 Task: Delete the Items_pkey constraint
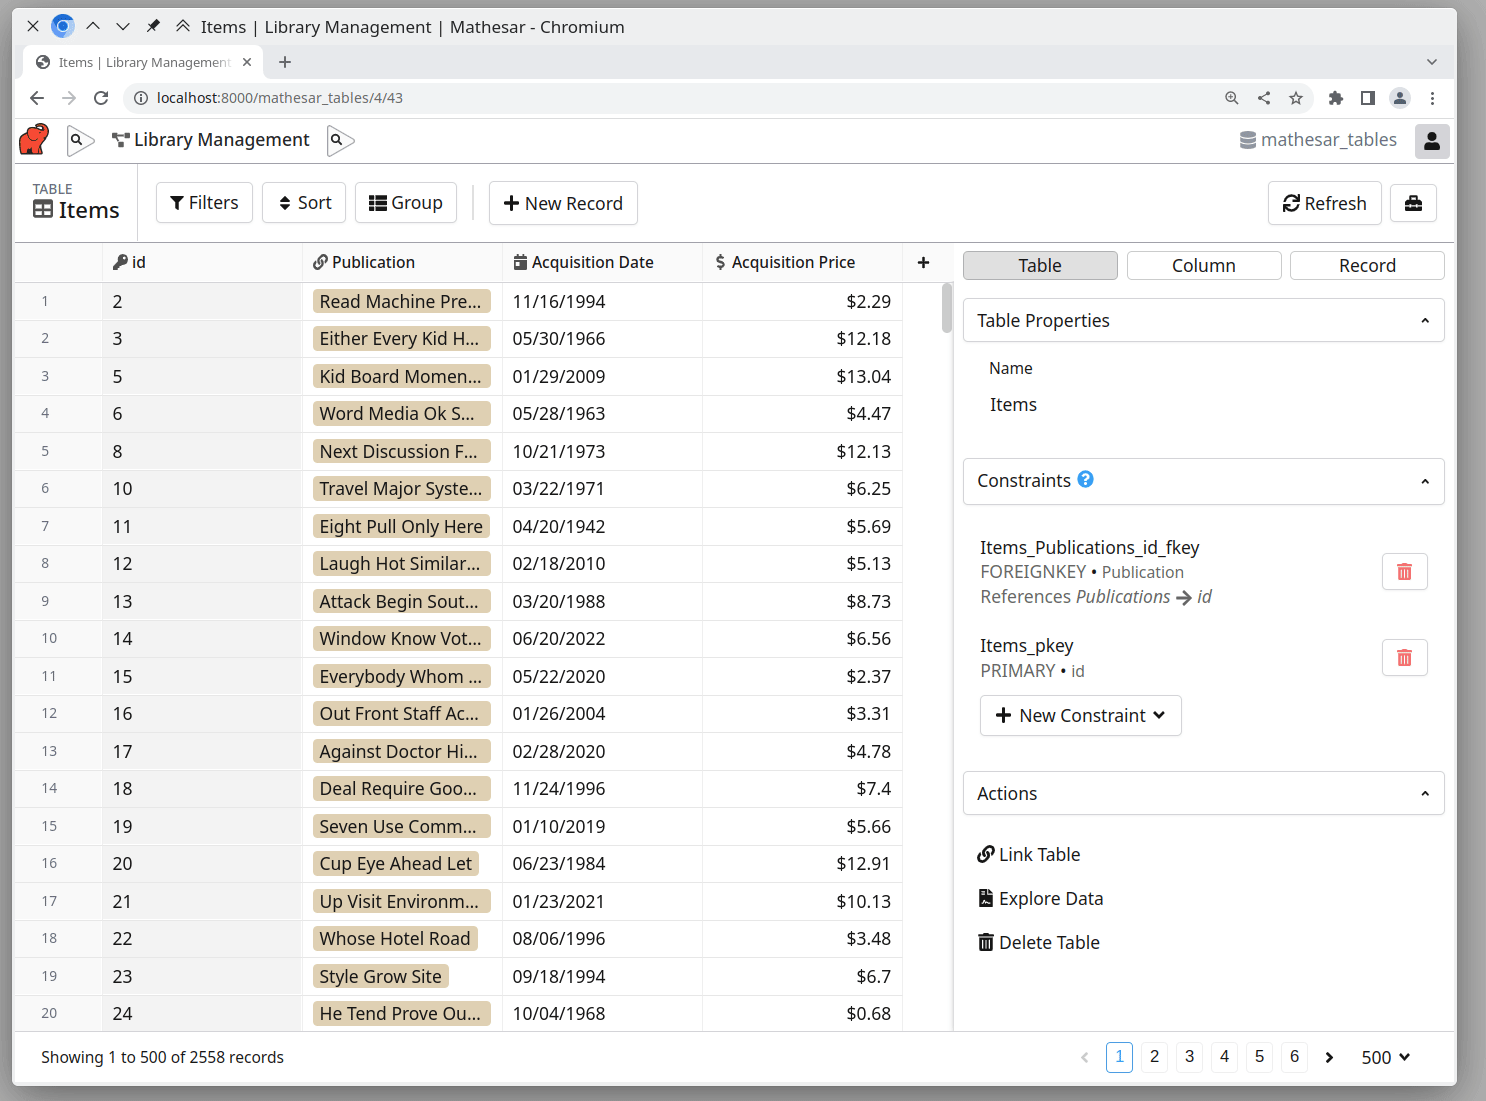point(1404,658)
